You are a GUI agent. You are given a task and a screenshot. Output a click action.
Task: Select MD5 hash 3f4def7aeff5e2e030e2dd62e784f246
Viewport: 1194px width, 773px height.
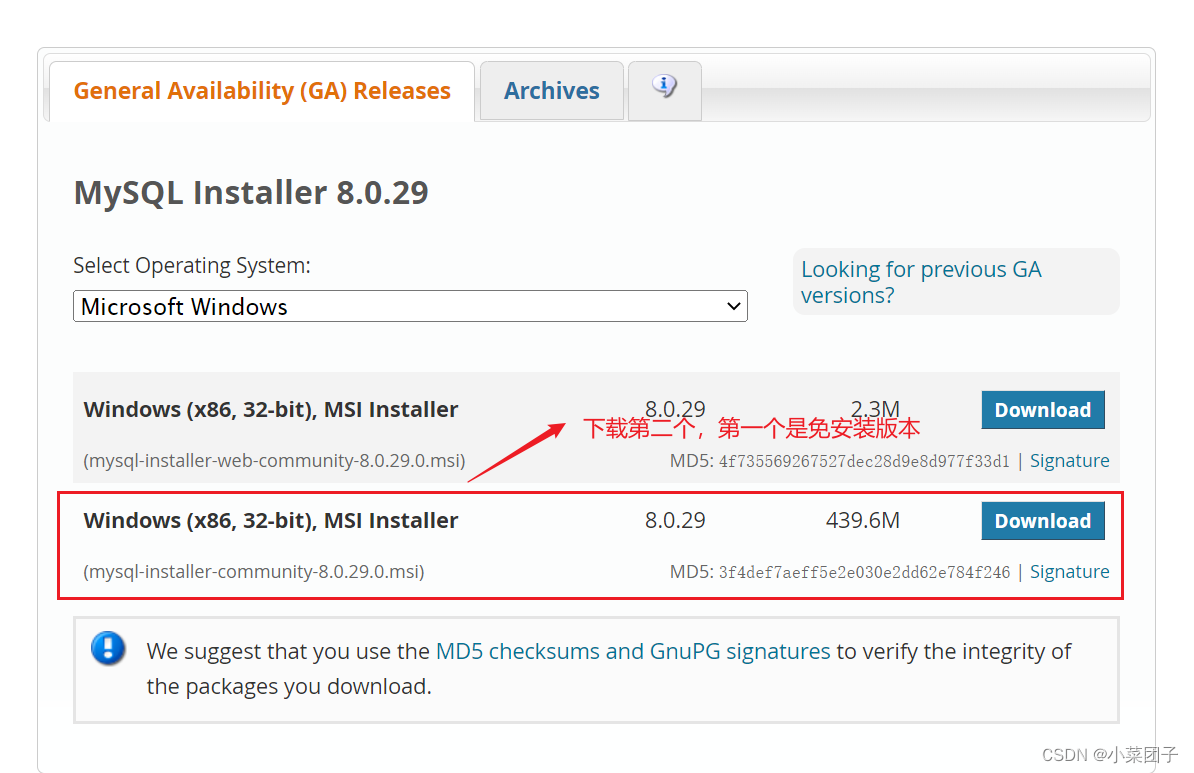[x=864, y=572]
